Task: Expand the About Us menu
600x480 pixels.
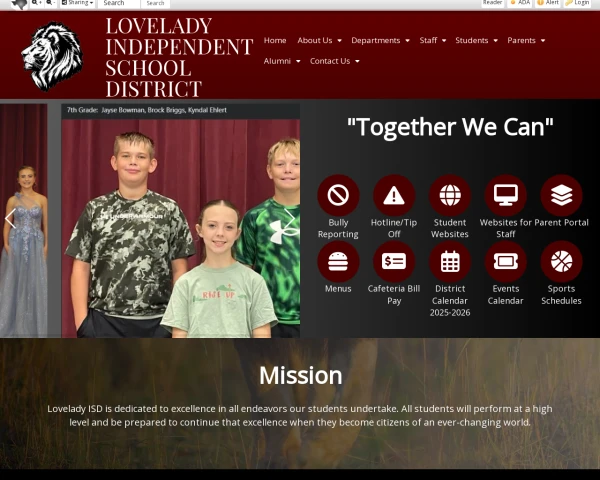Action: (319, 41)
